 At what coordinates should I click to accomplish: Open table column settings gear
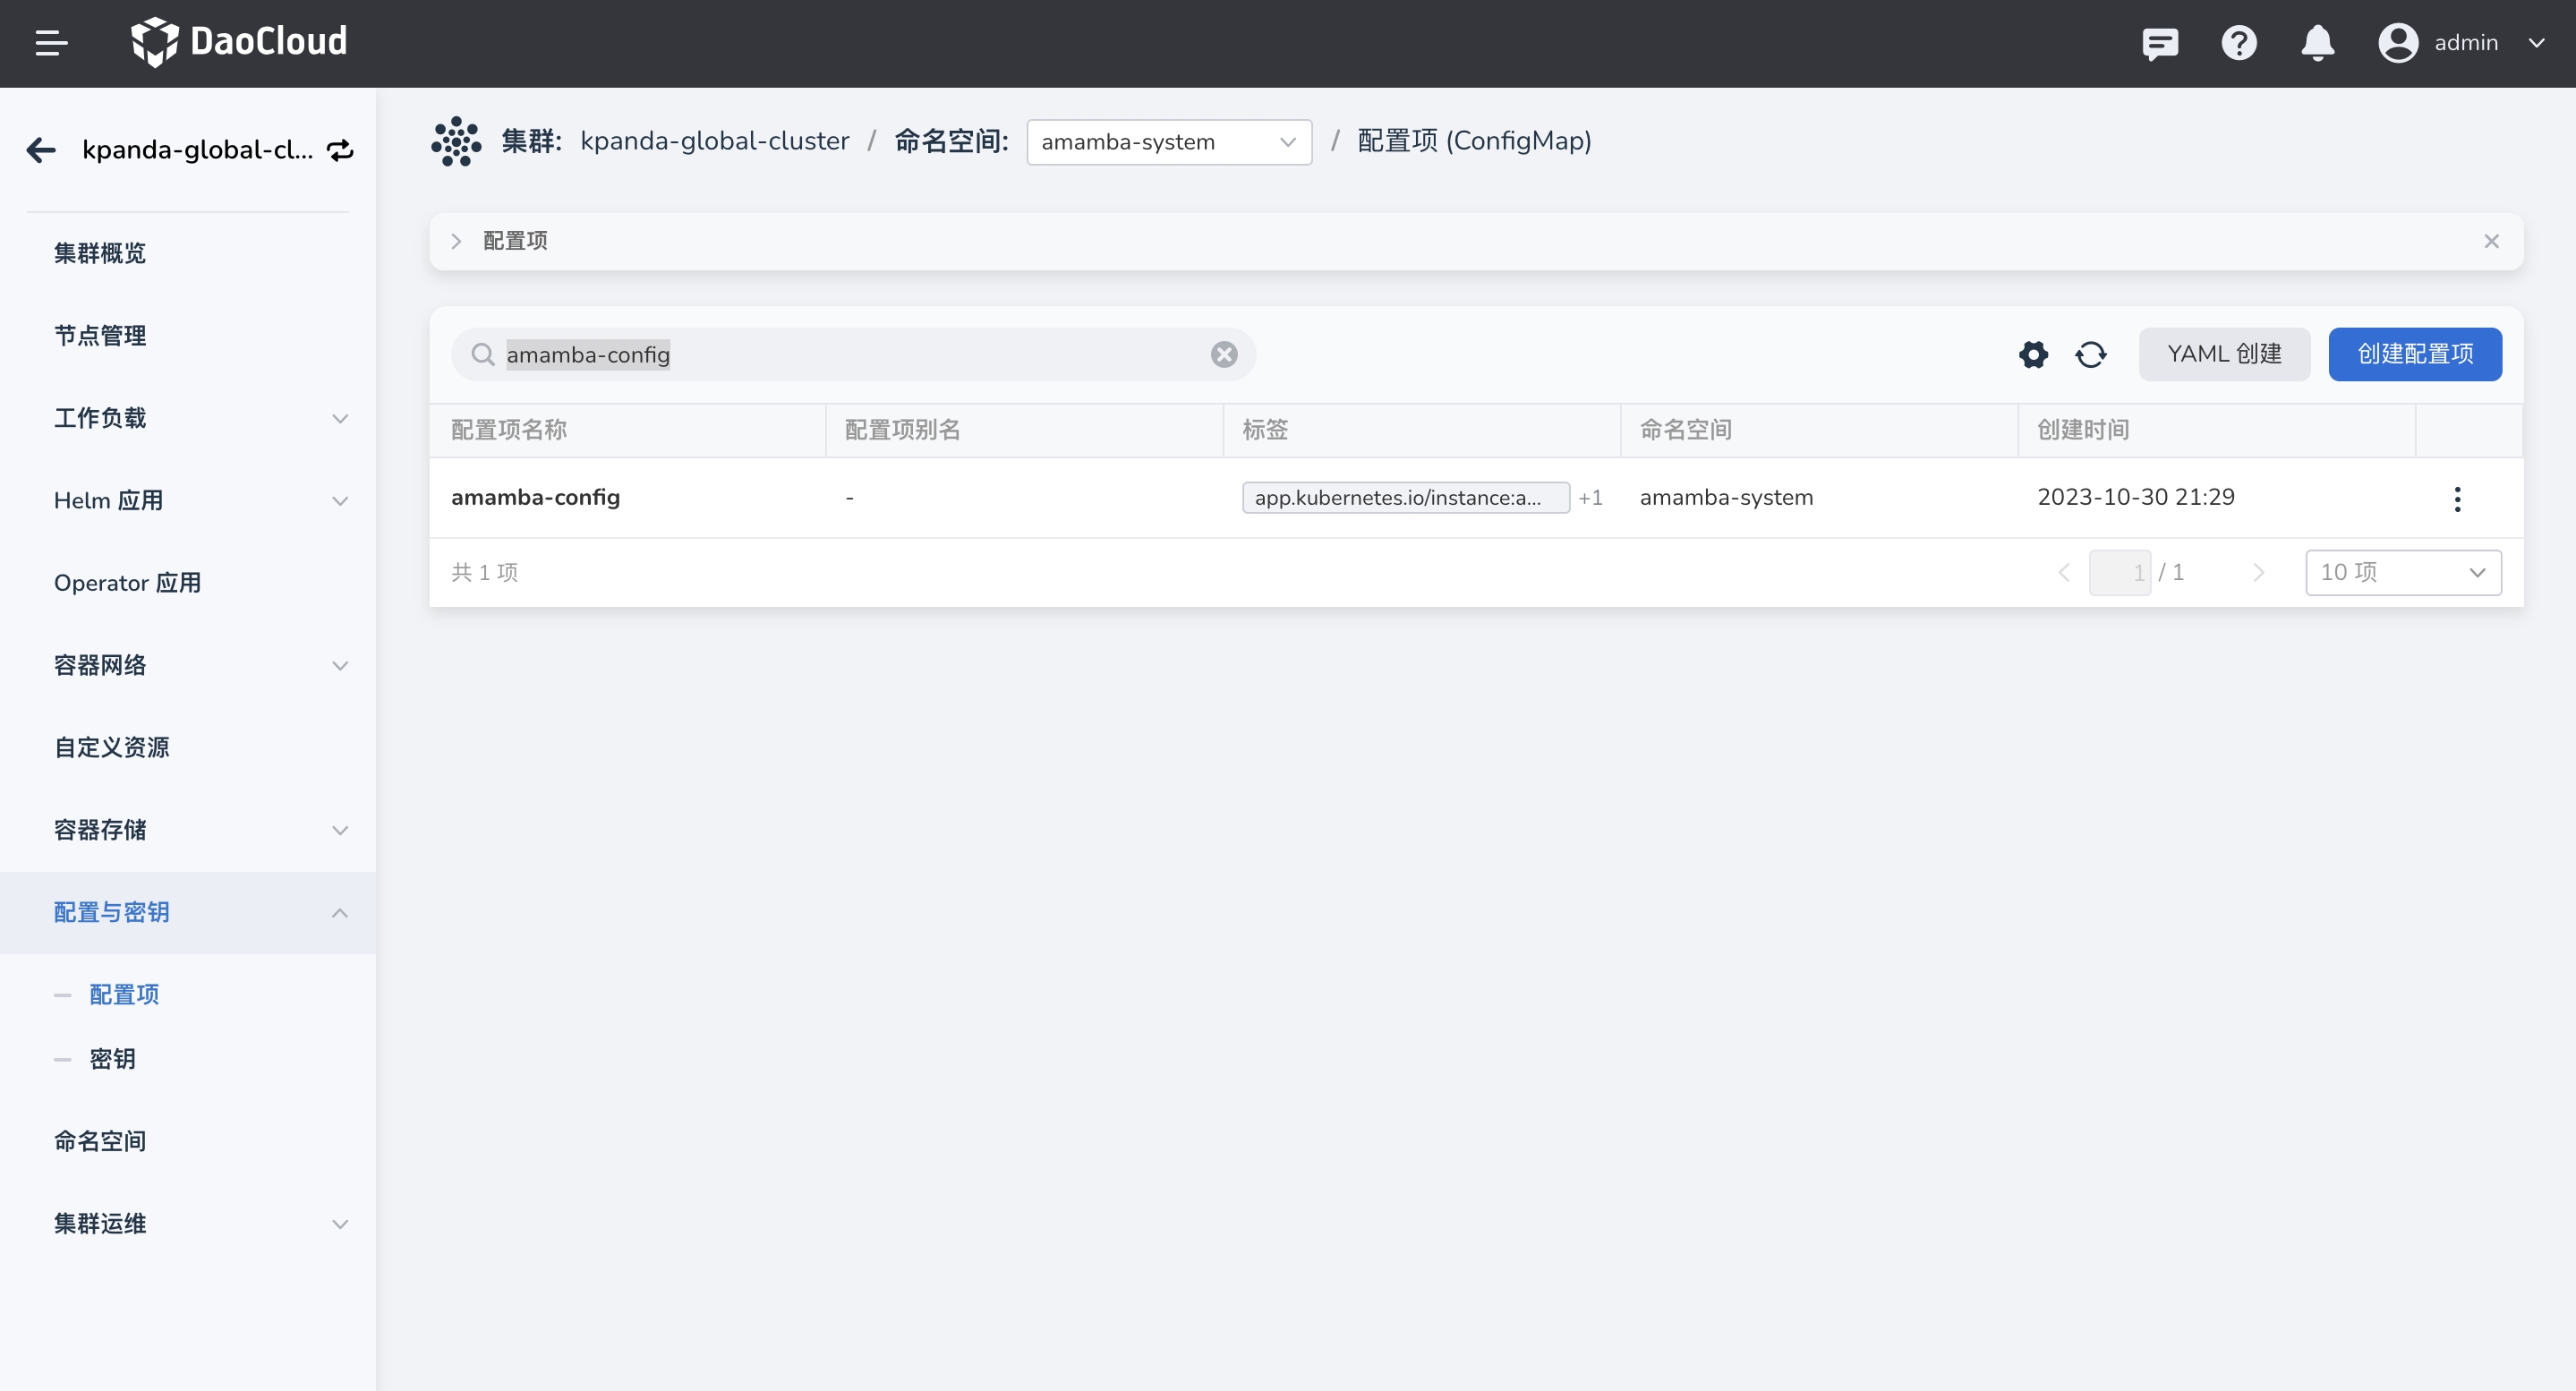click(x=2033, y=354)
